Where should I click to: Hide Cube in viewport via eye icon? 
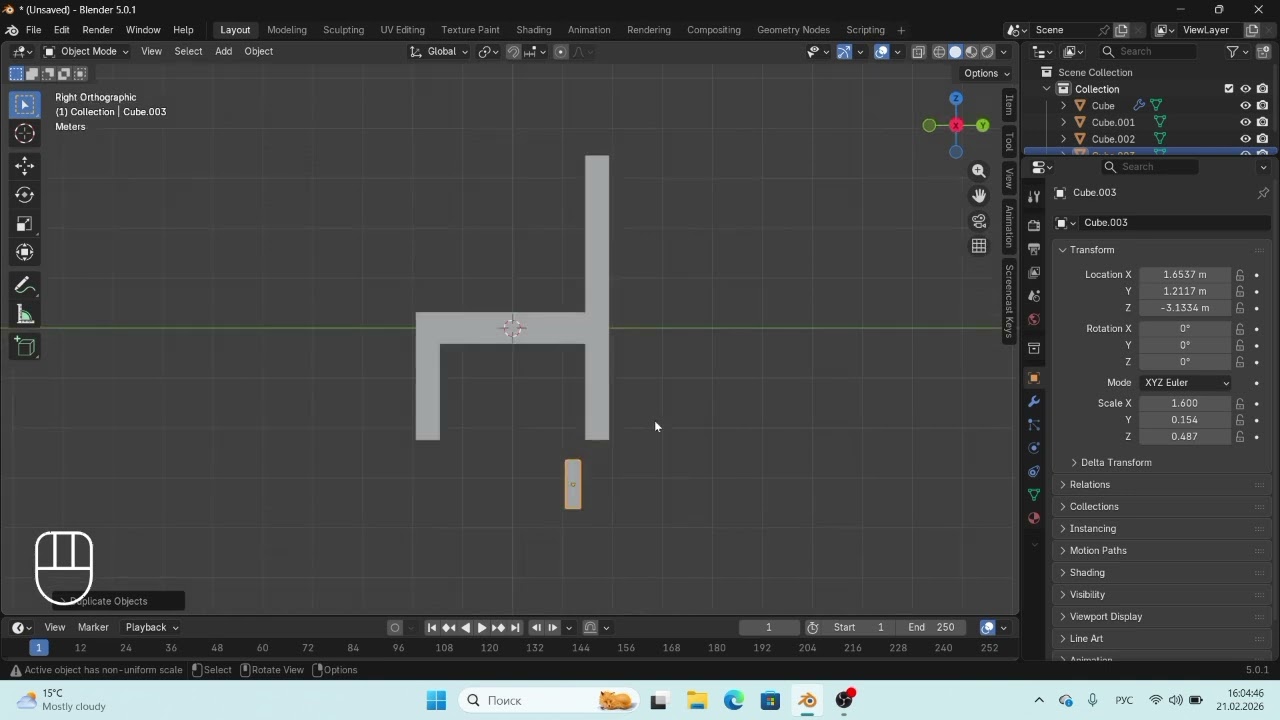tap(1246, 106)
